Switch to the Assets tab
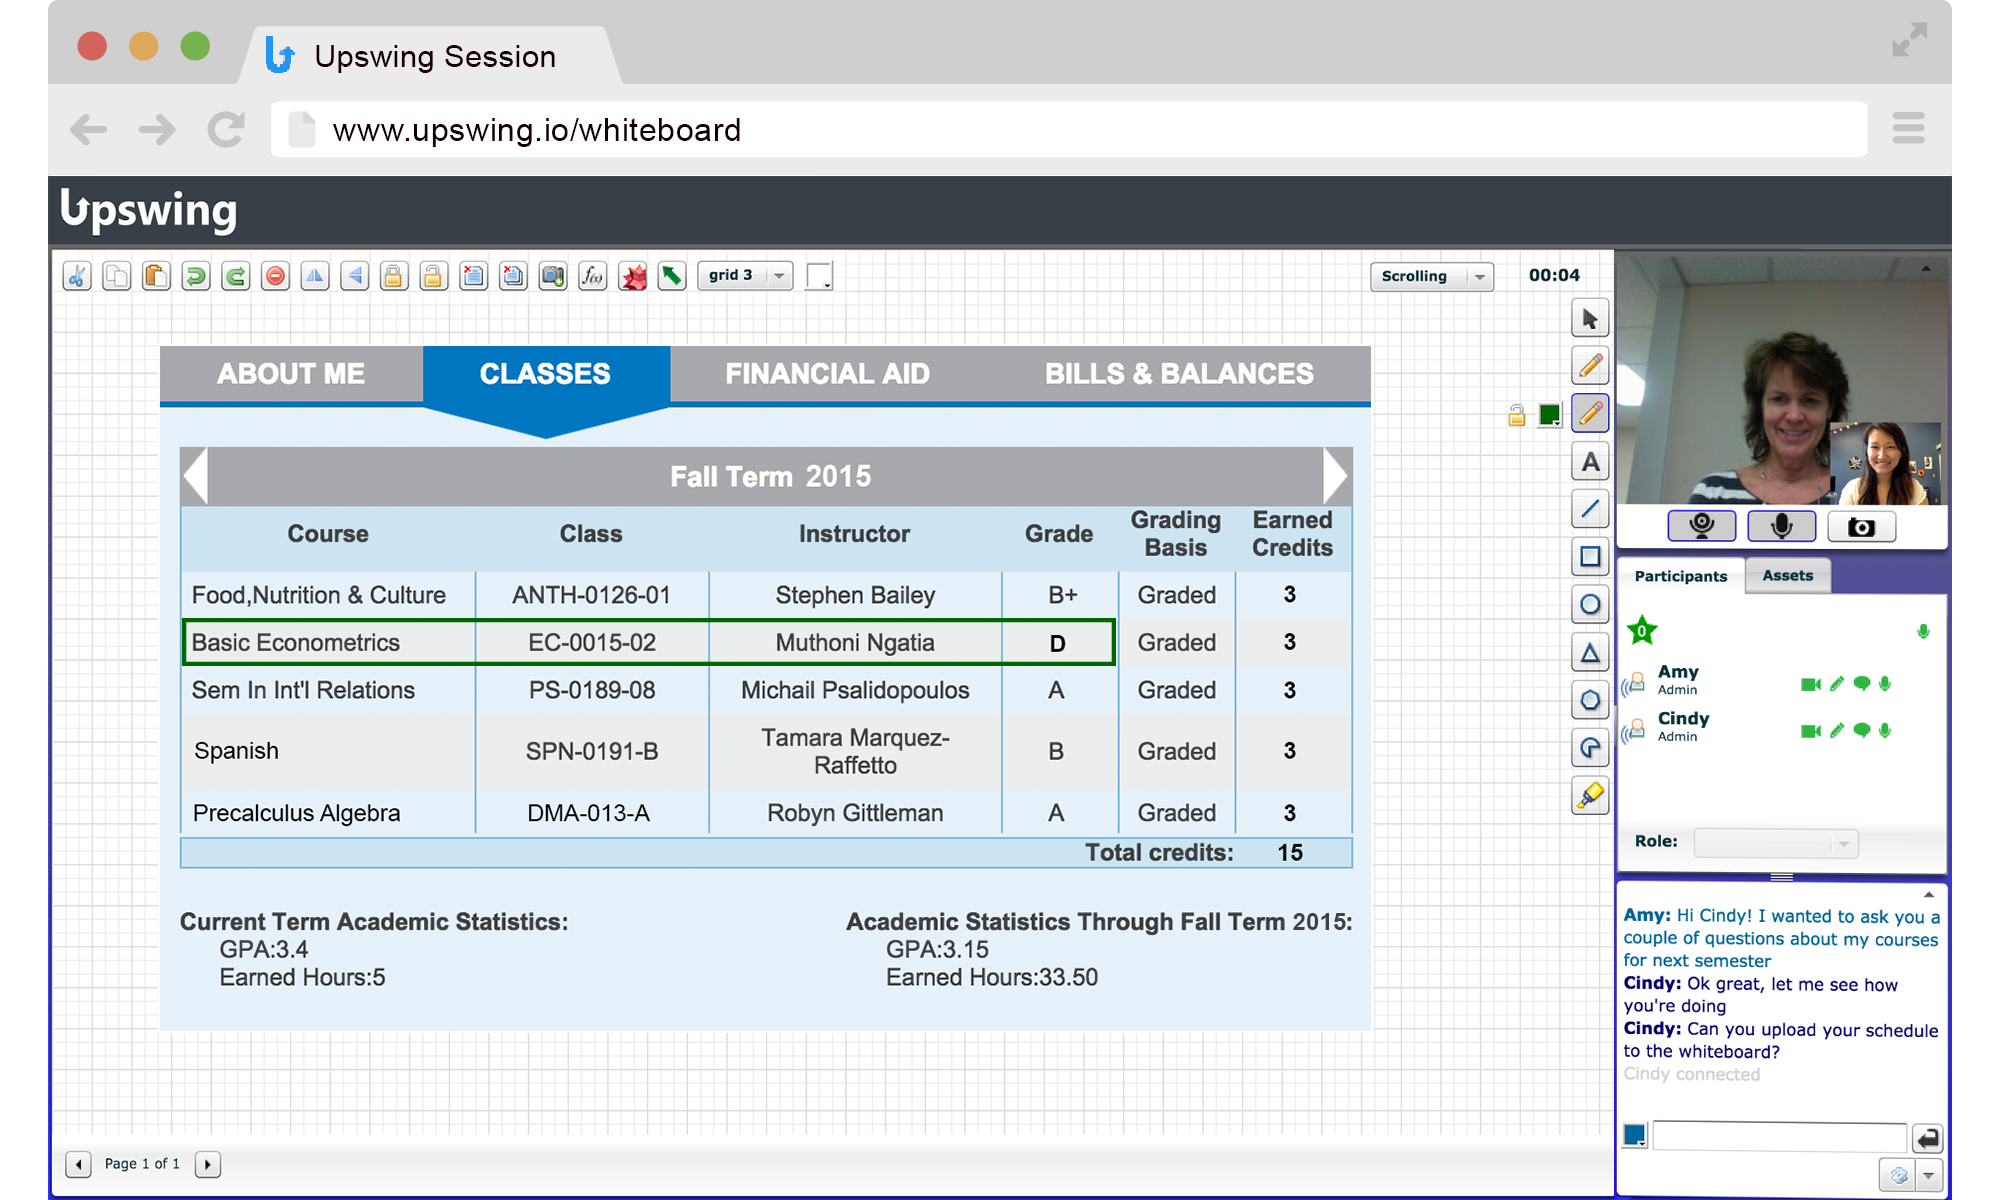Screen dimensions: 2000x1200 click(1787, 576)
